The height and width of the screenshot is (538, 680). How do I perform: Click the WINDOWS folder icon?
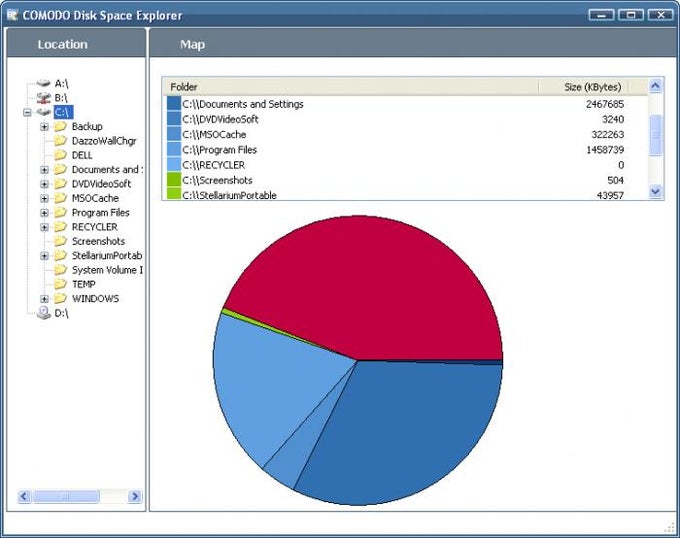pyautogui.click(x=60, y=298)
